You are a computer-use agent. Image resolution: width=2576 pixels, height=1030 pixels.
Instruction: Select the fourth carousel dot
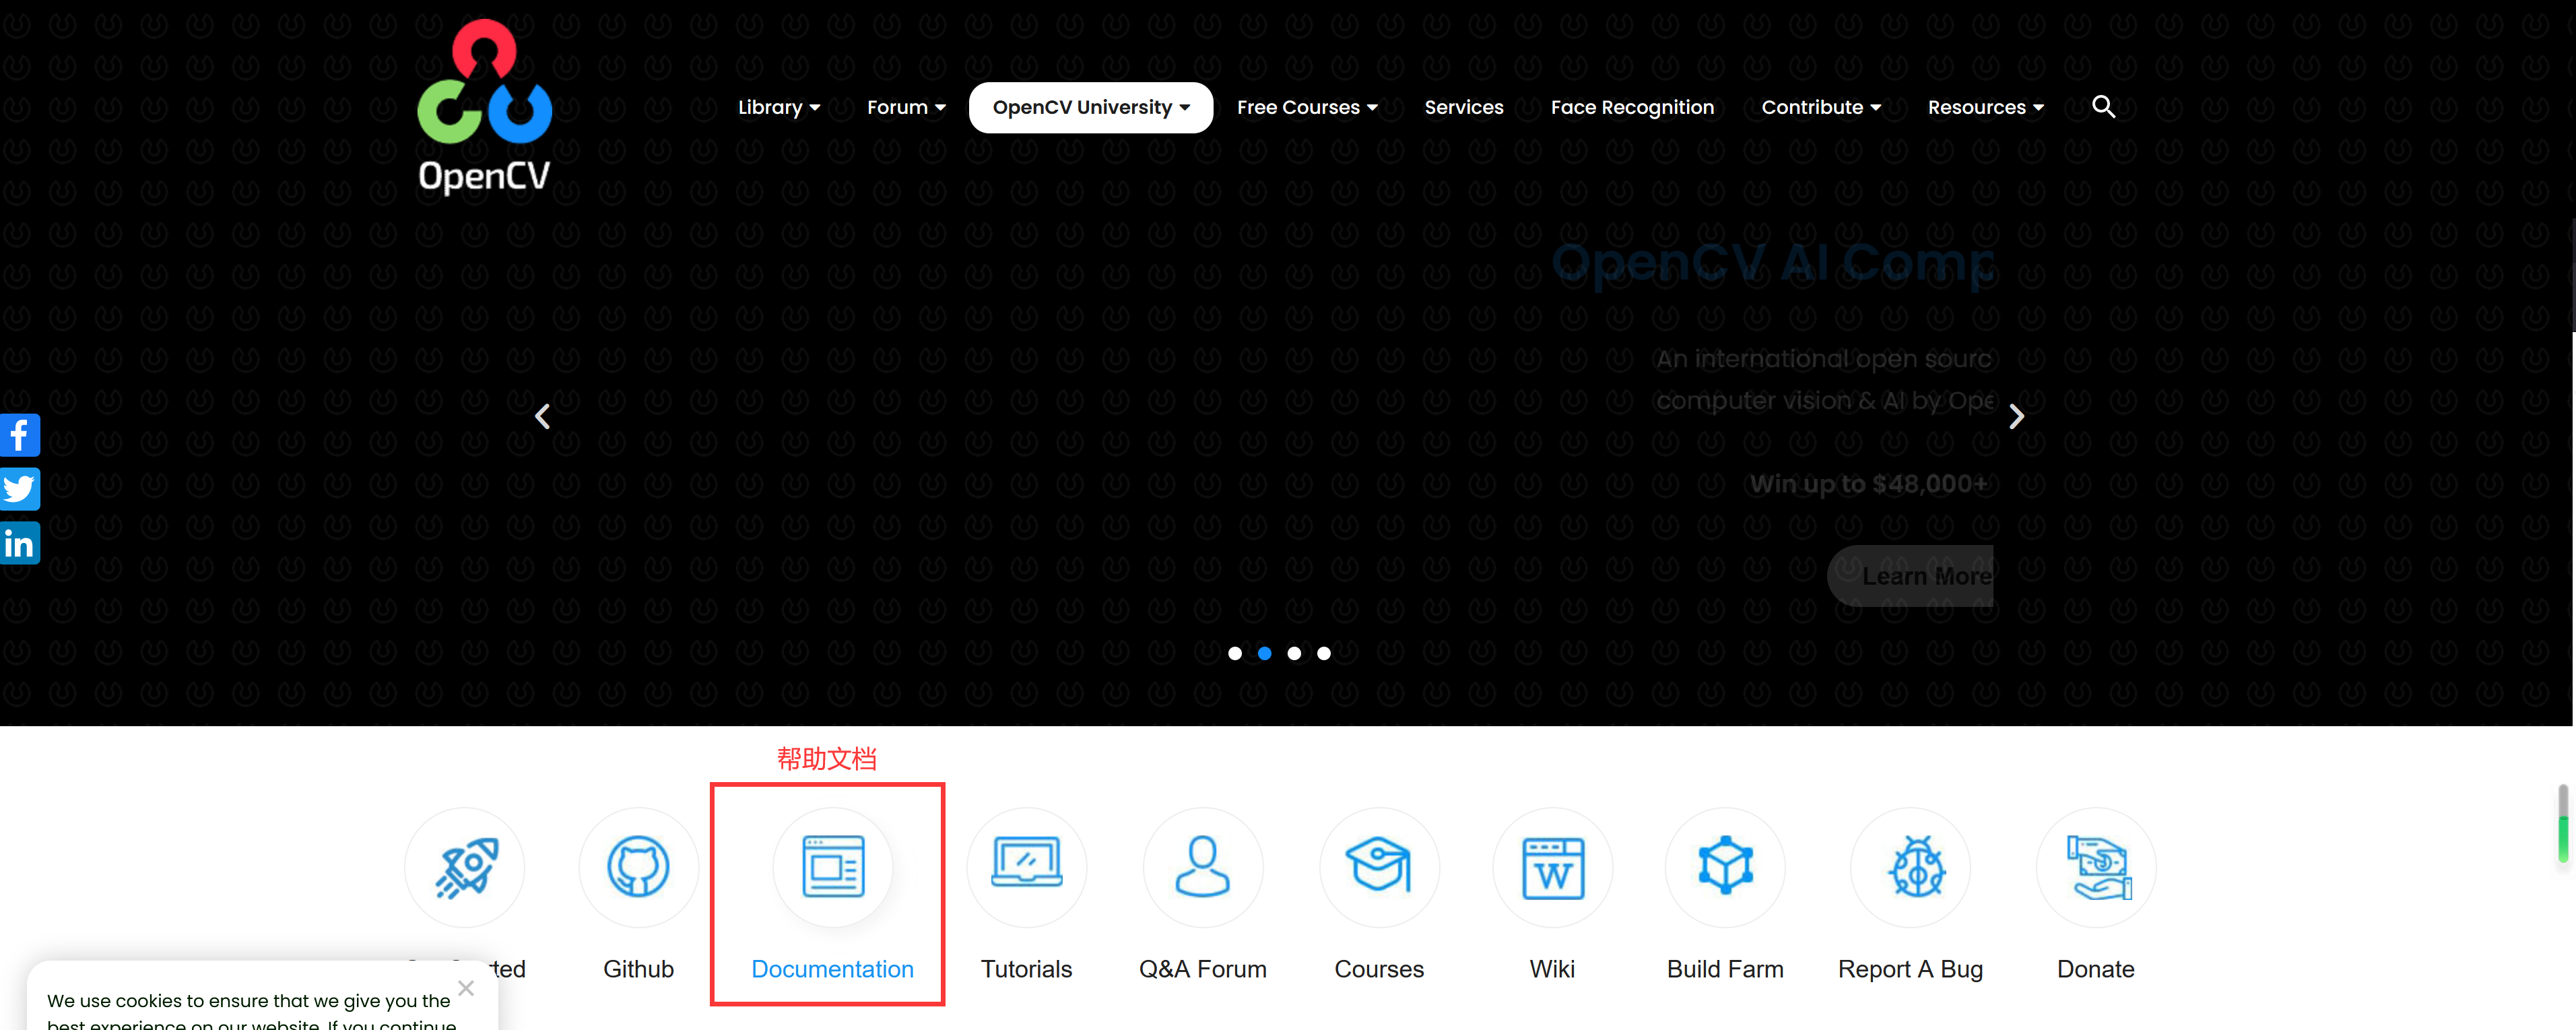1323,653
